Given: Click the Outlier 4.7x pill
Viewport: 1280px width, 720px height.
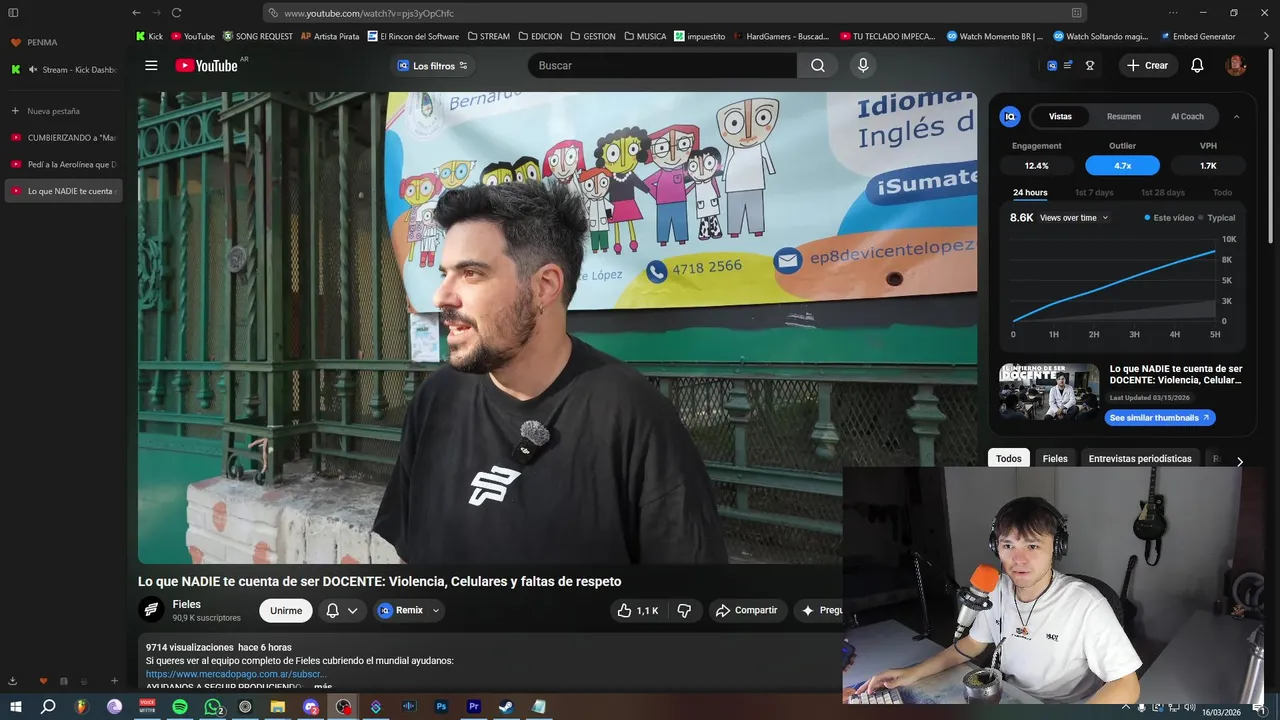Looking at the screenshot, I should [1122, 166].
